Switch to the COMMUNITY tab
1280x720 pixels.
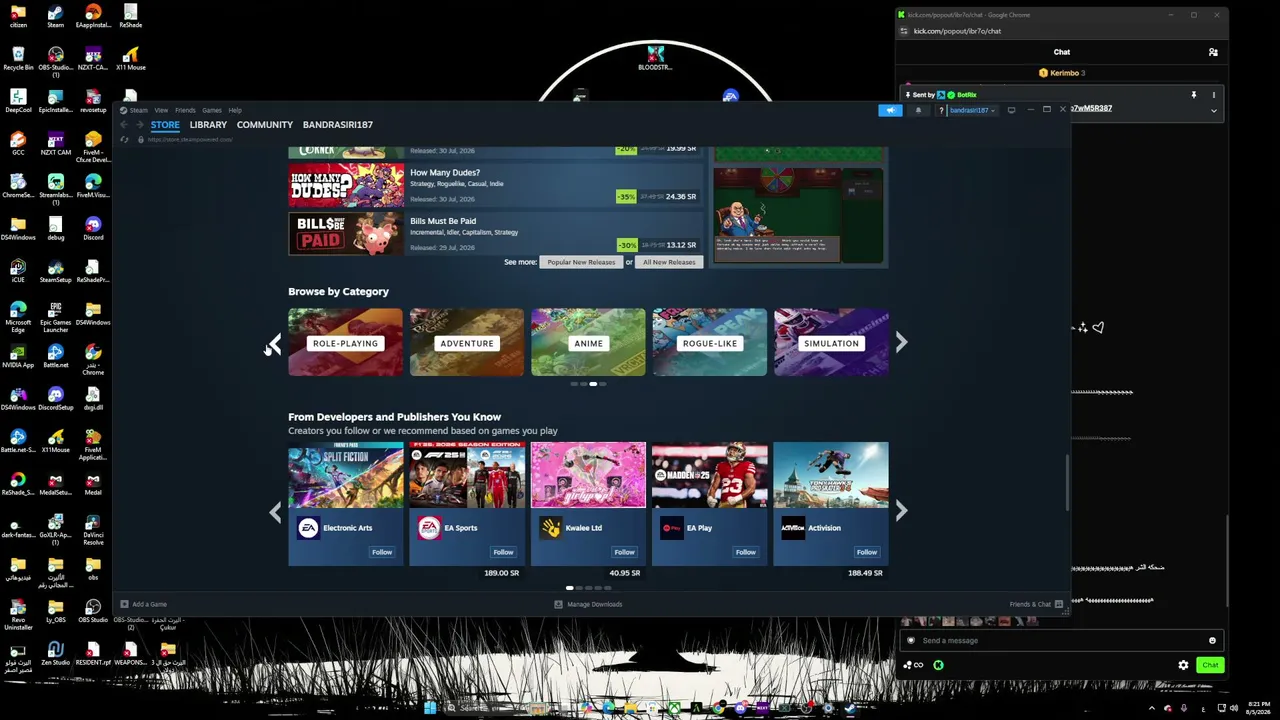(265, 125)
